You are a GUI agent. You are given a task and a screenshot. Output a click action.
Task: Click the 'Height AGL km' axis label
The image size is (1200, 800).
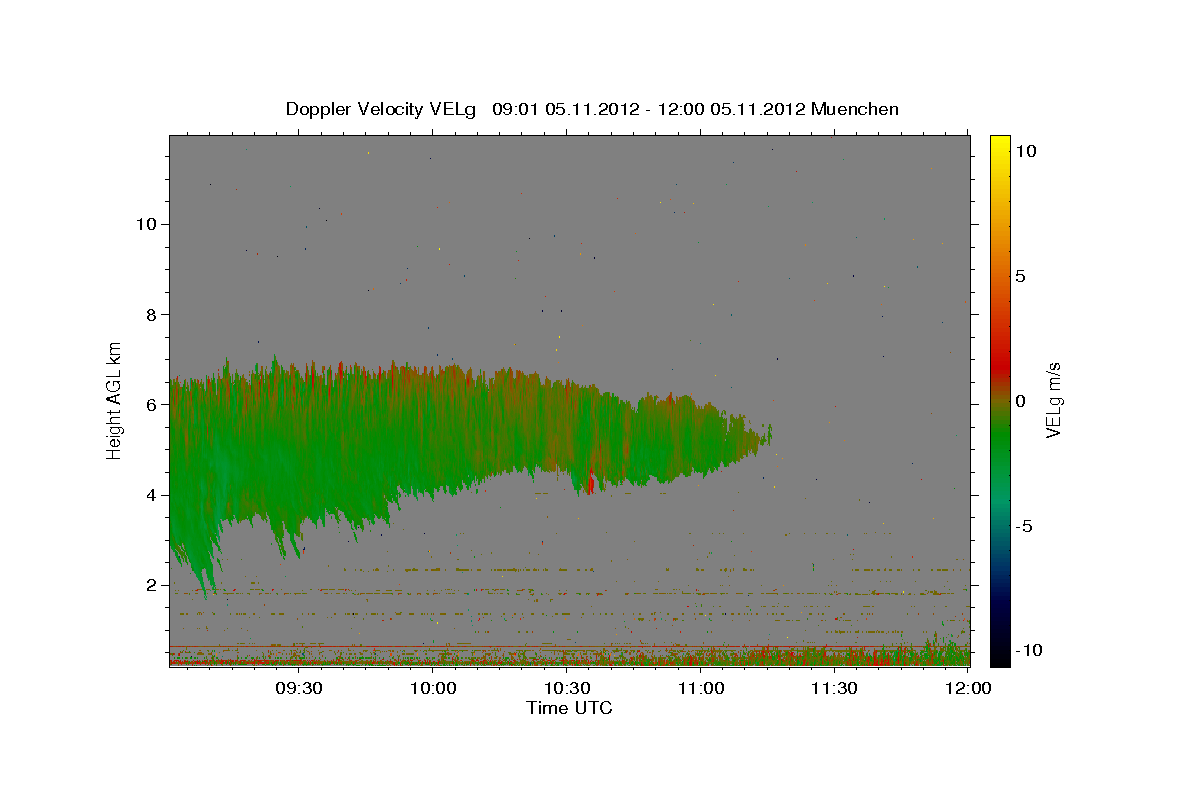[x=115, y=399]
